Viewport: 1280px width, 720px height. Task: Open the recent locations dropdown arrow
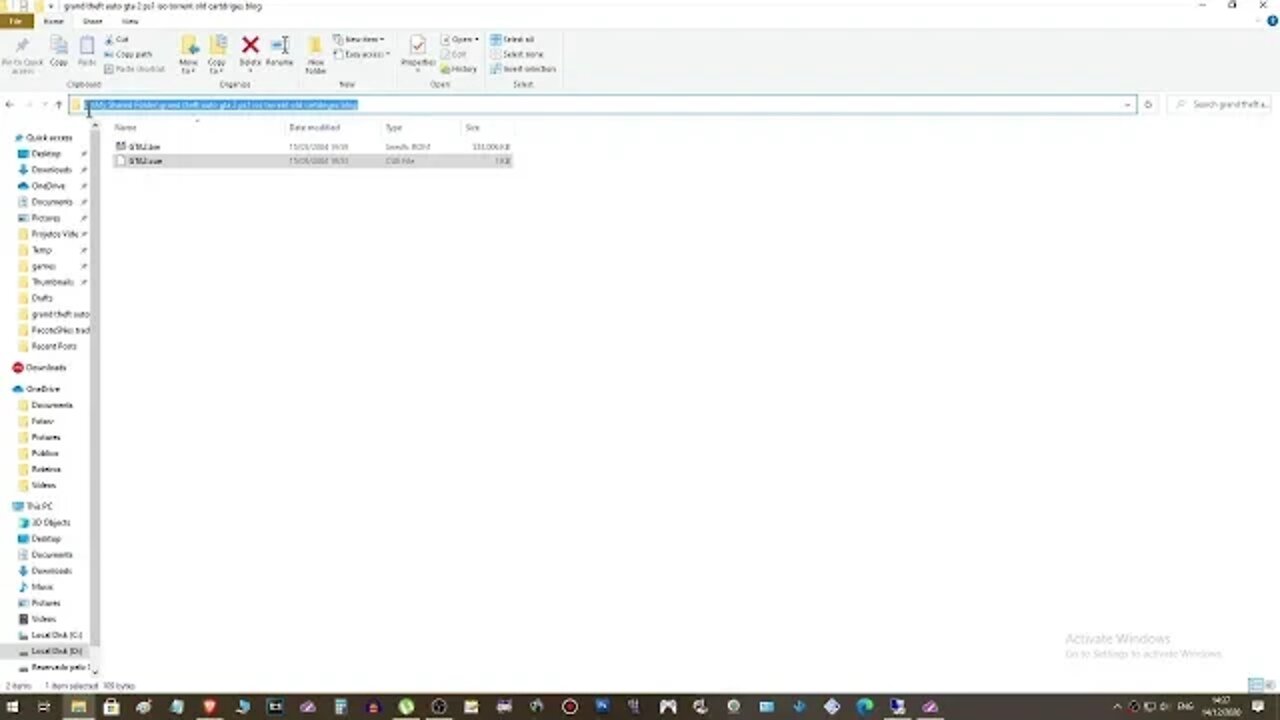[x=43, y=104]
